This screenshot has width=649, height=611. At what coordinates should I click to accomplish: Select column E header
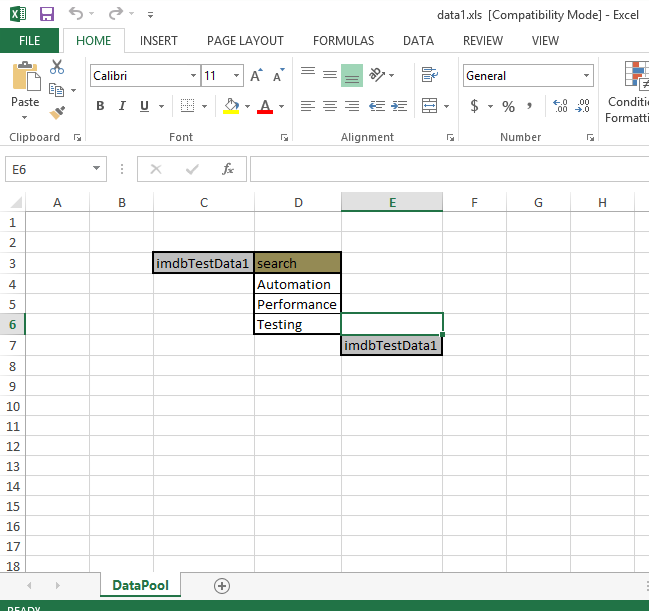click(x=392, y=202)
